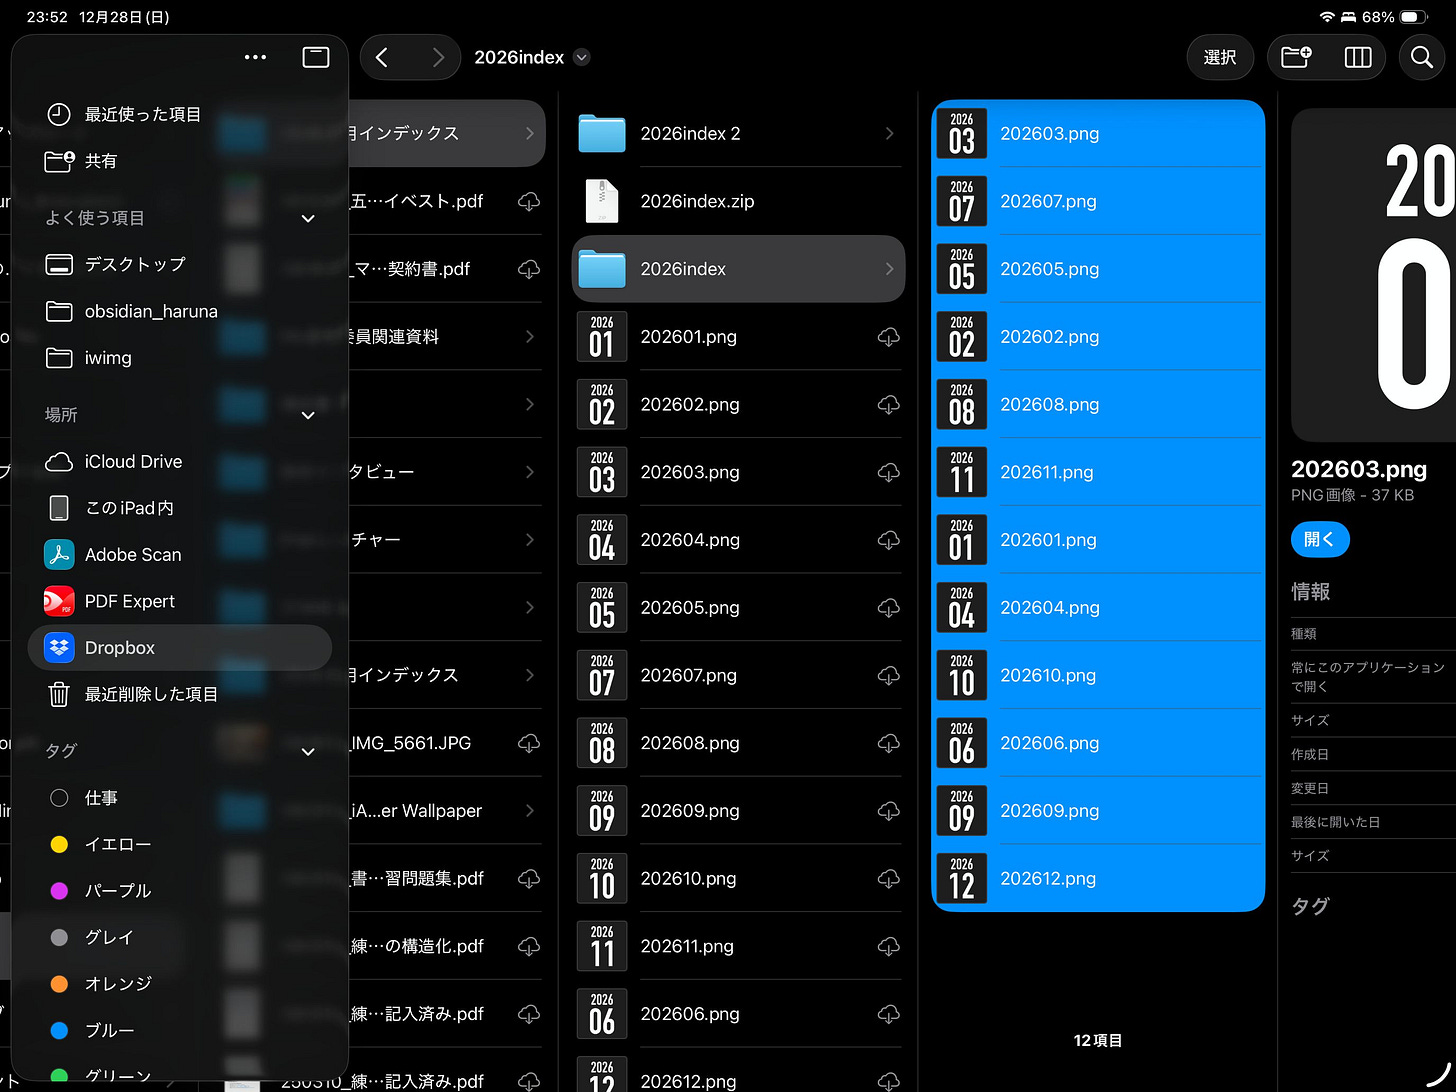The width and height of the screenshot is (1456, 1092).
Task: Change the view with the columns icon
Action: (1358, 57)
